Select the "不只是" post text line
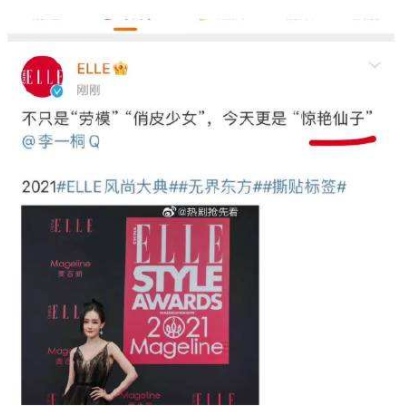The height and width of the screenshot is (414, 416). tap(197, 118)
